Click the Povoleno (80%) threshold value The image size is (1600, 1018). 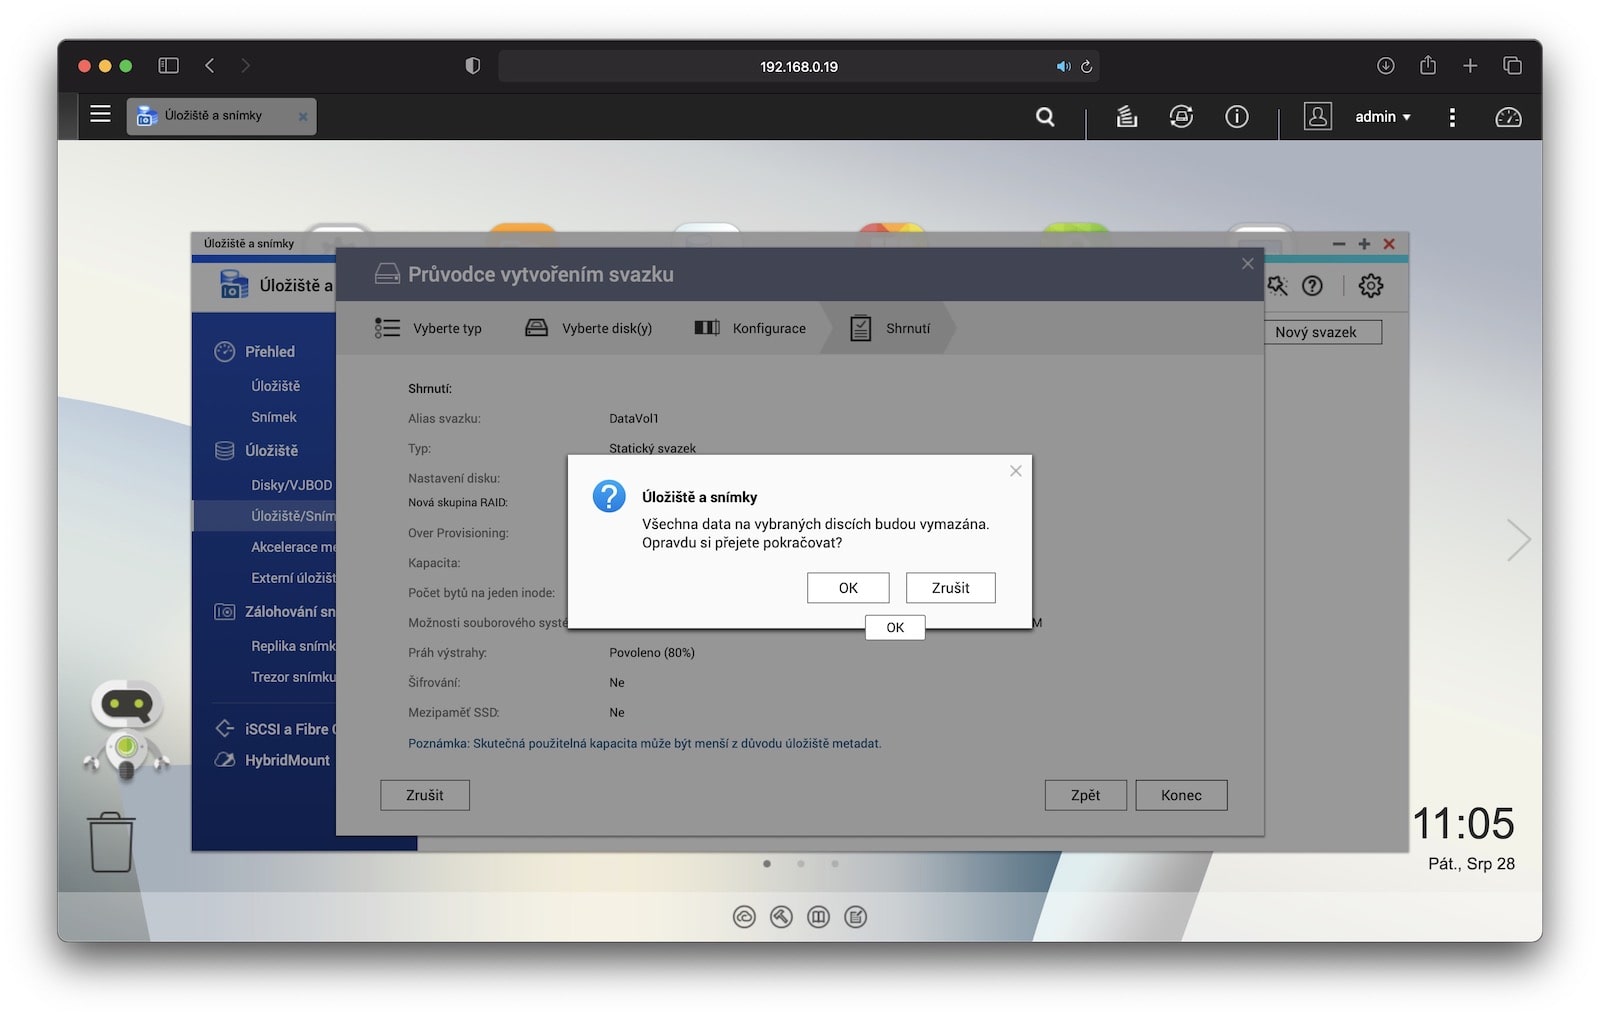[652, 653]
